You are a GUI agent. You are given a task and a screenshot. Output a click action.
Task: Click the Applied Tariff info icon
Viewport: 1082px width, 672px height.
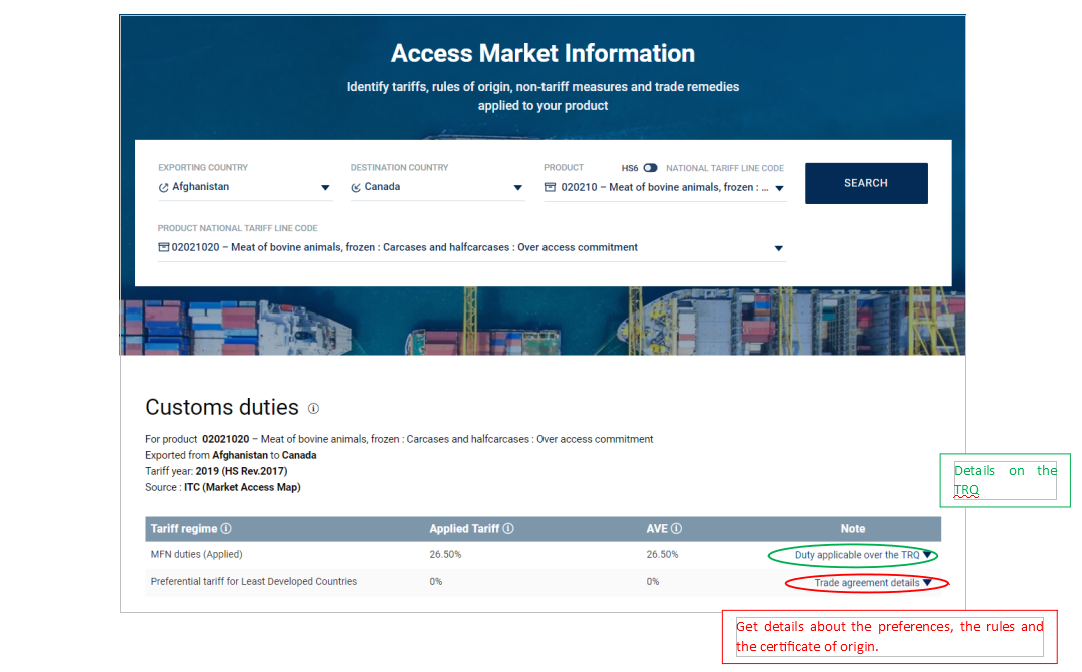click(x=508, y=529)
